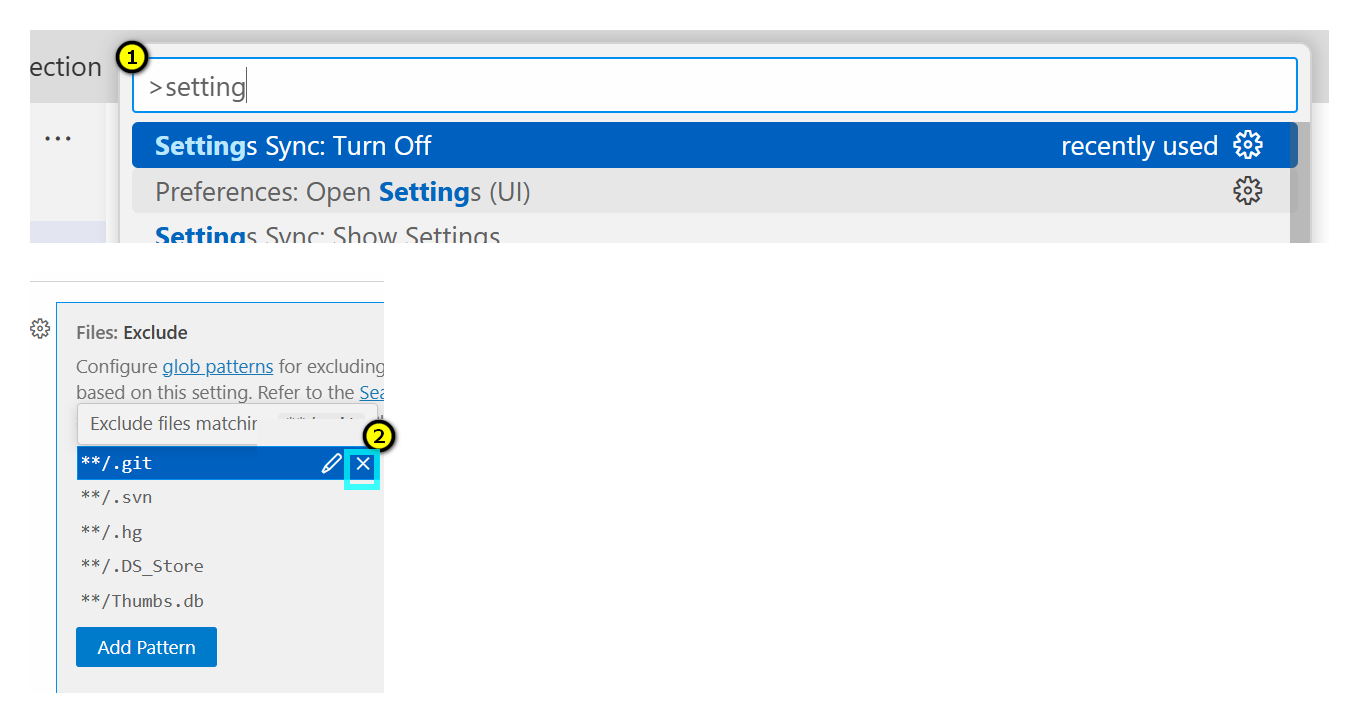This screenshot has height=723, width=1359.
Task: Select the **/.git exclude pattern row
Action: (190, 464)
